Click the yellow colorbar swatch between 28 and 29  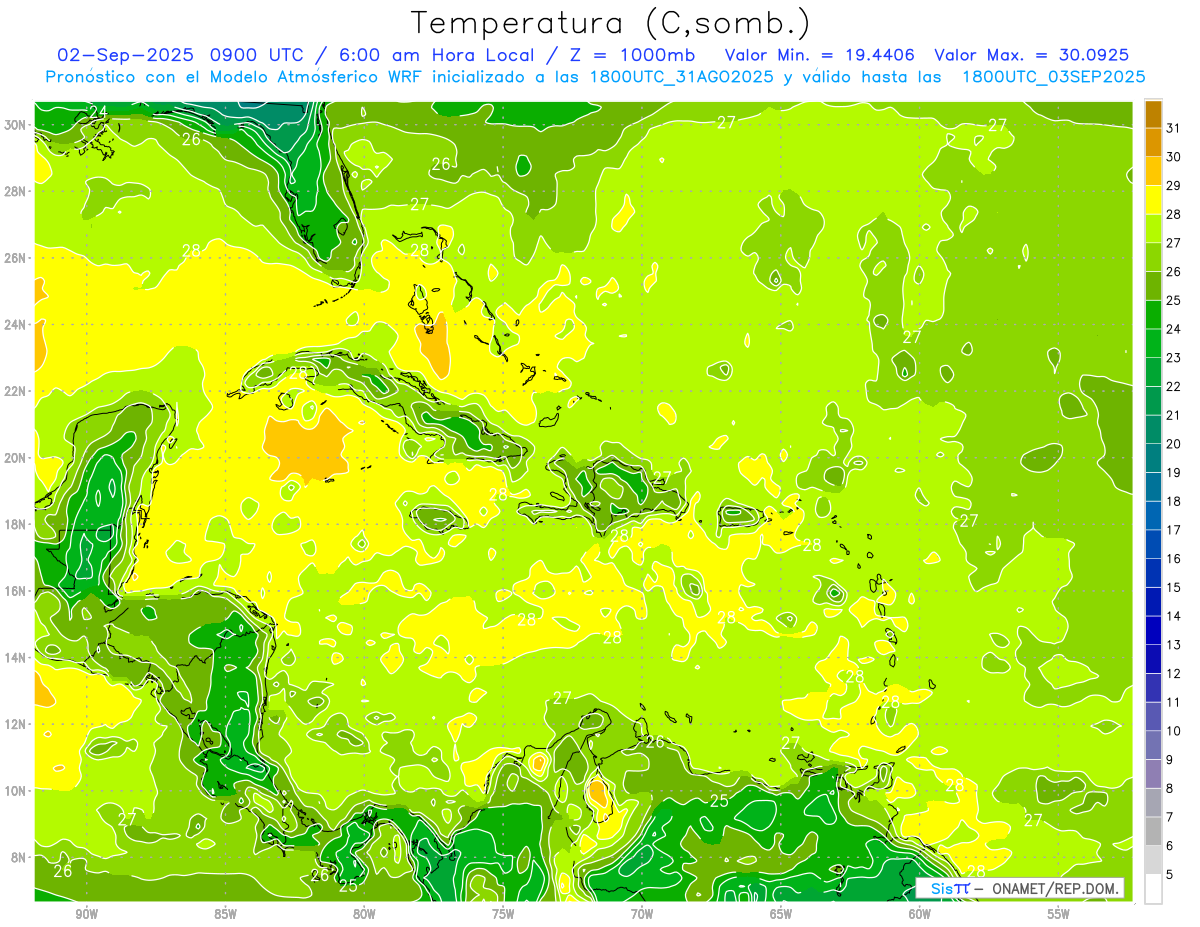tap(1153, 200)
